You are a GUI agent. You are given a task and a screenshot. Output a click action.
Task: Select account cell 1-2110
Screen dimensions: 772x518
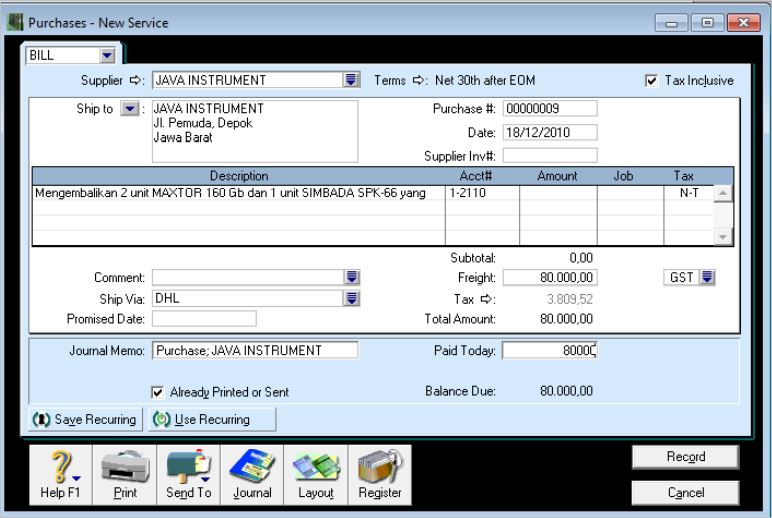(482, 193)
